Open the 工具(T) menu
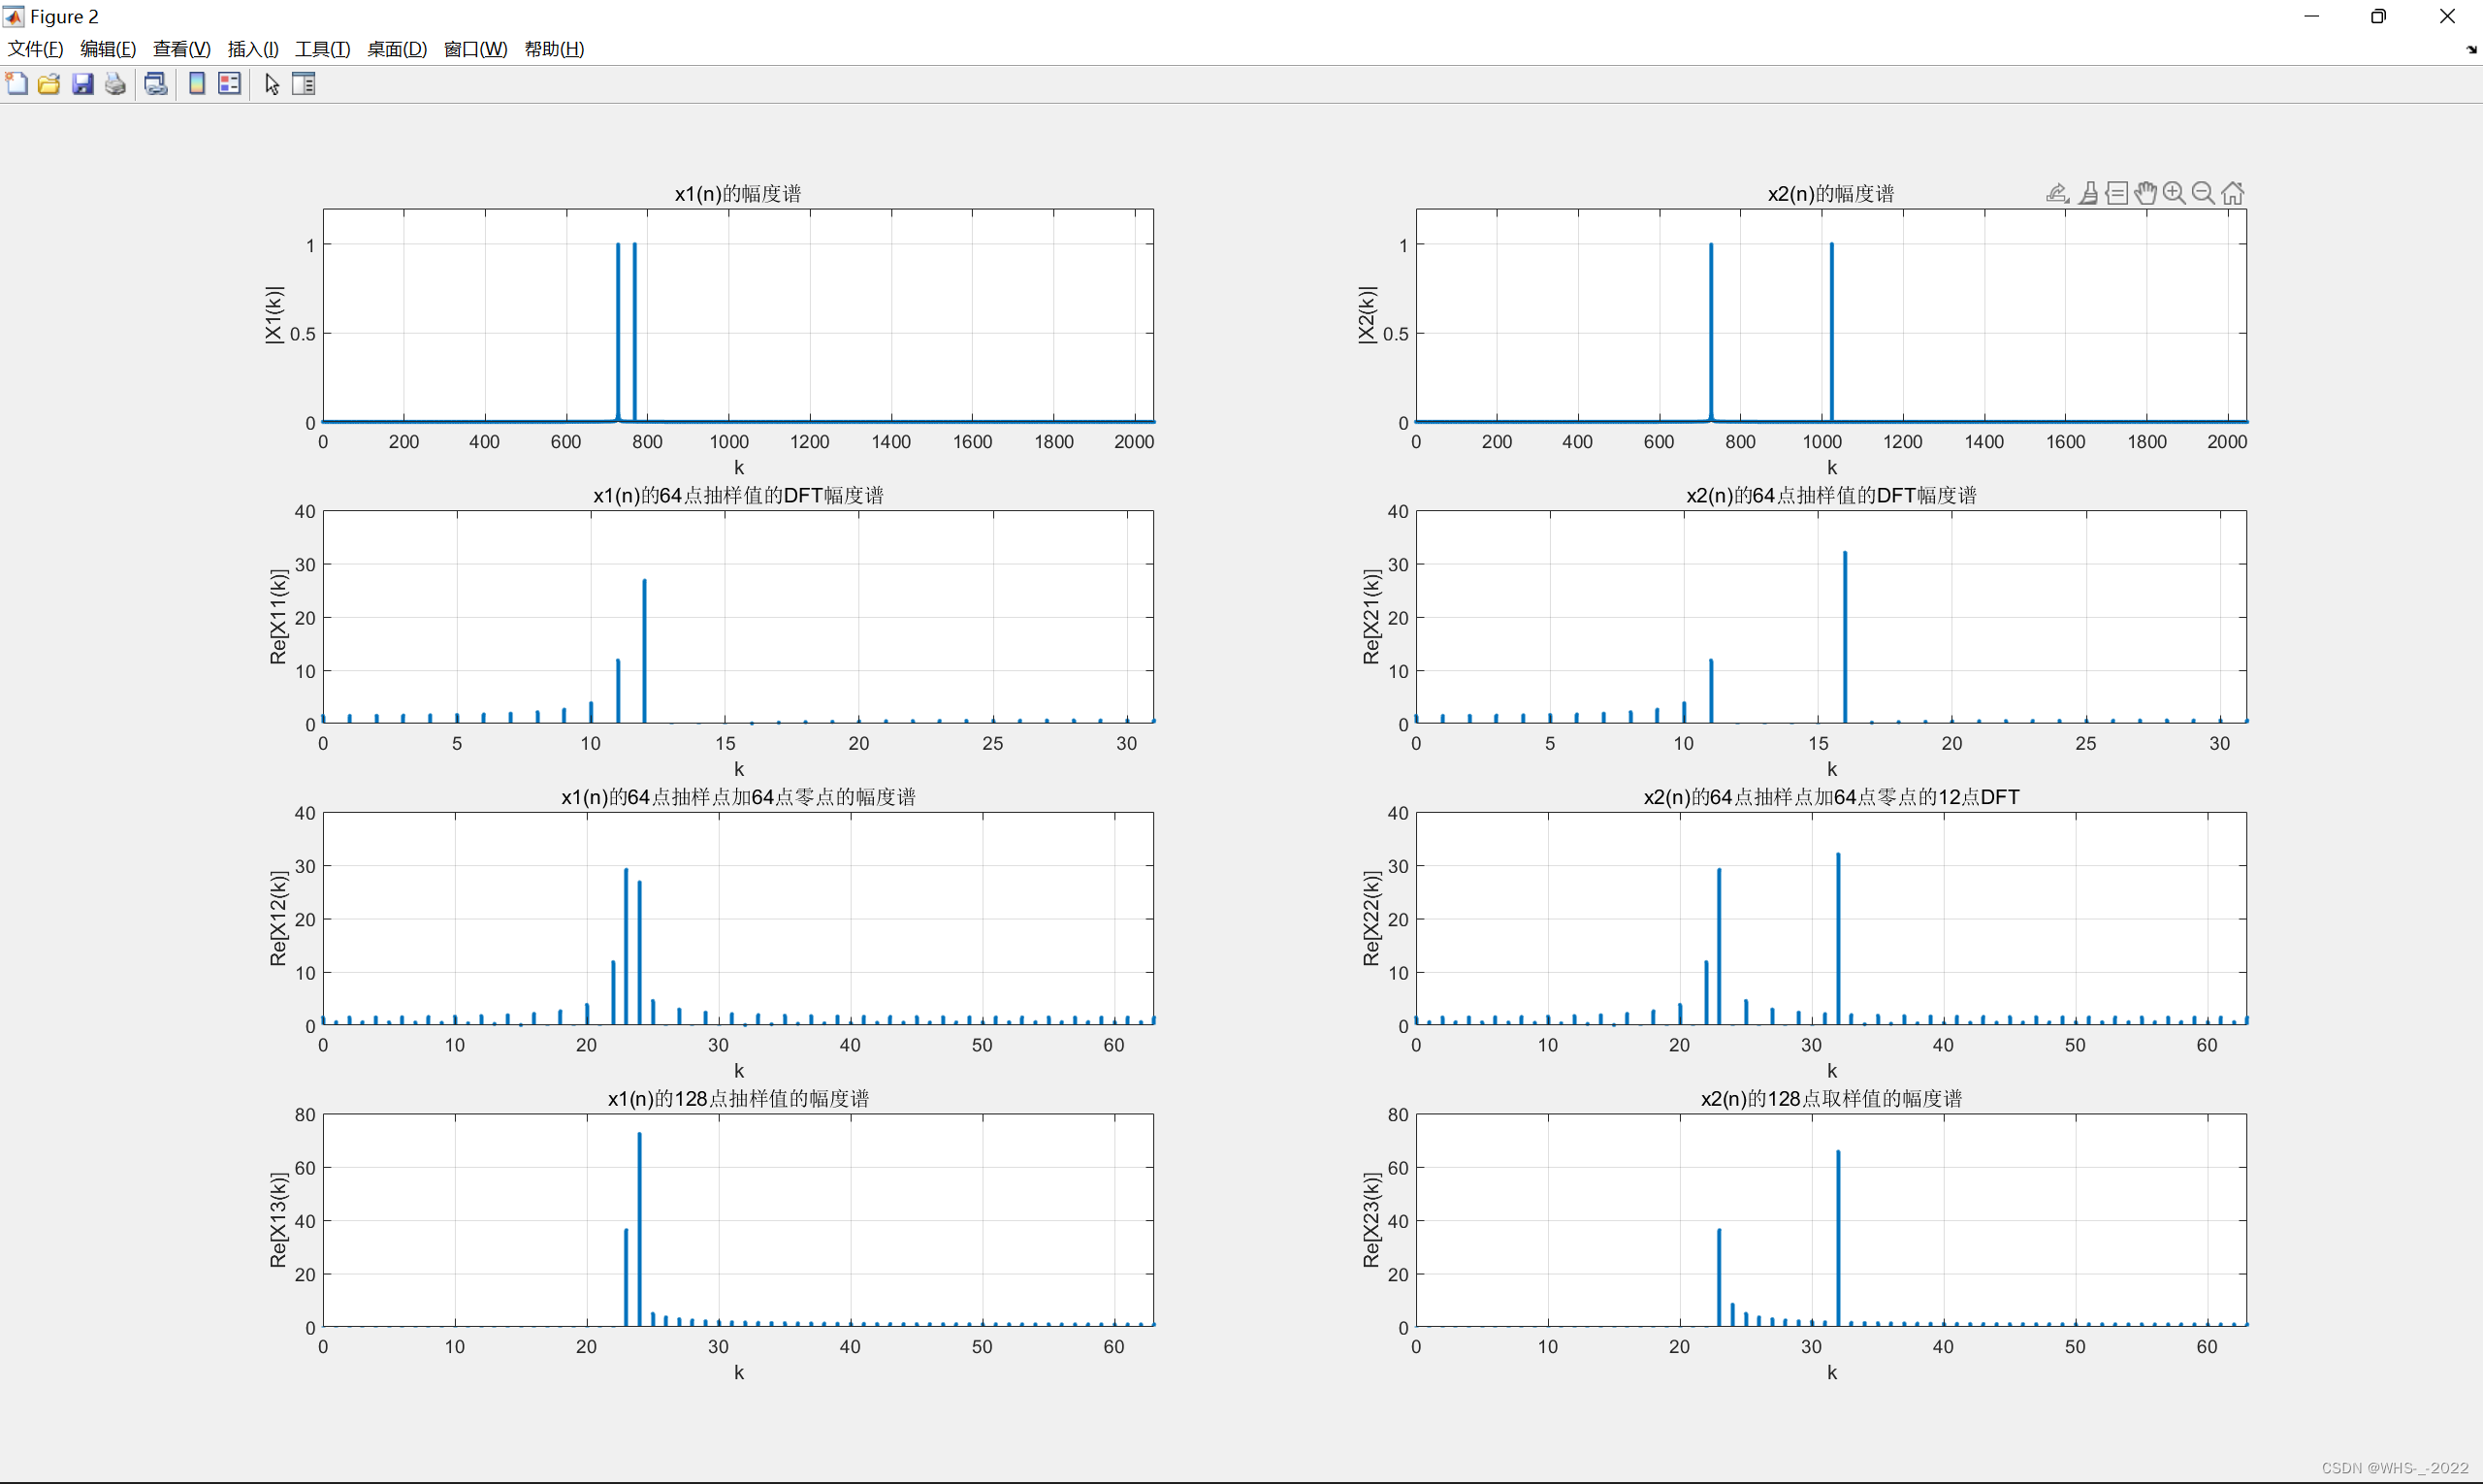Screen dimensions: 2483x1484 click(x=322, y=49)
